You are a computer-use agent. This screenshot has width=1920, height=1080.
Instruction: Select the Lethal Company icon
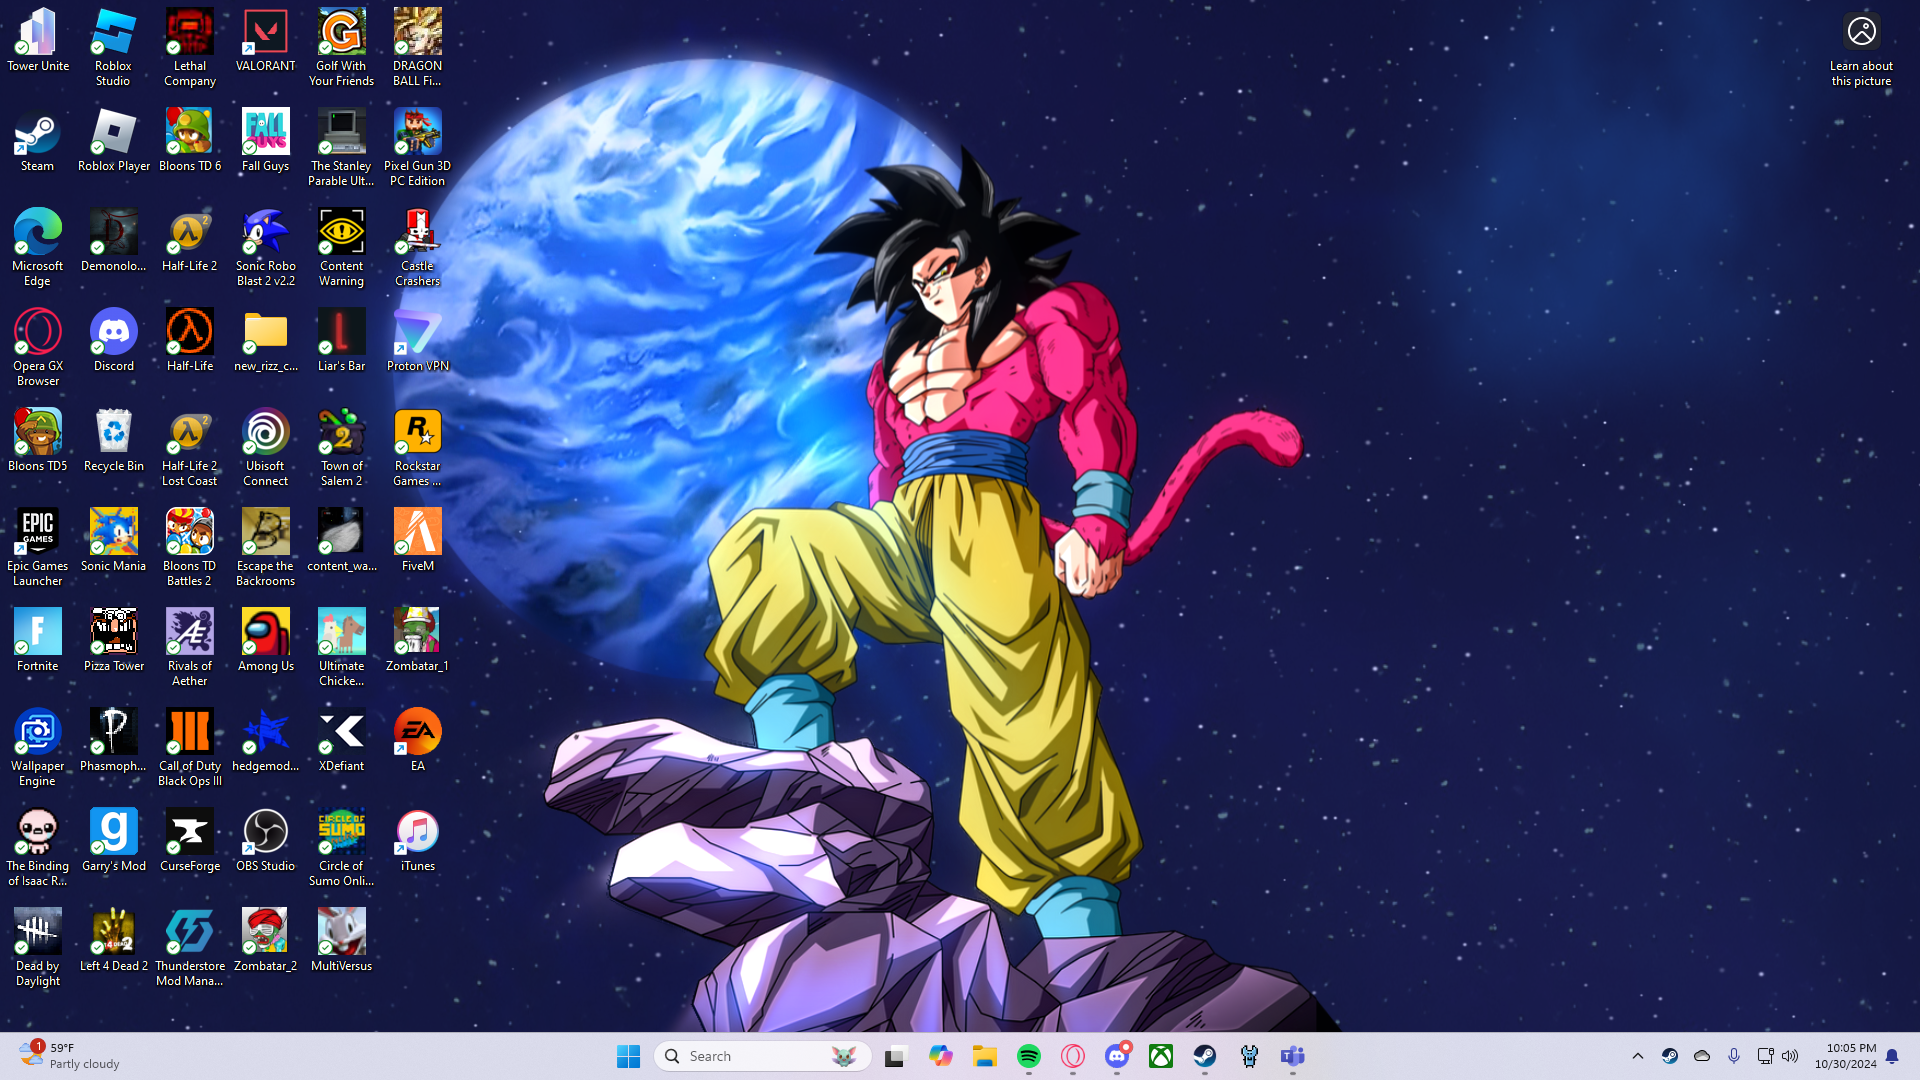(x=190, y=48)
